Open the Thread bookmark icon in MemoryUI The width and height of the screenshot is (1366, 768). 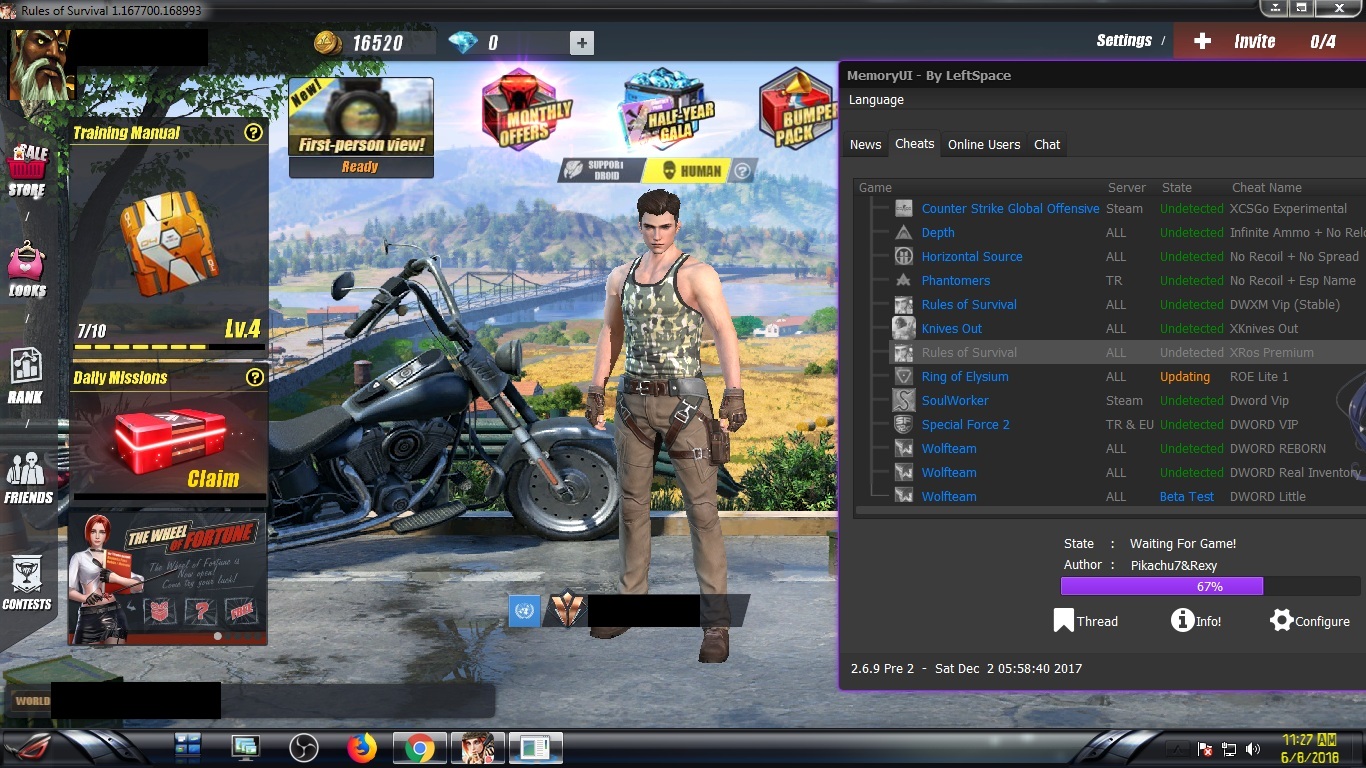(x=1064, y=621)
